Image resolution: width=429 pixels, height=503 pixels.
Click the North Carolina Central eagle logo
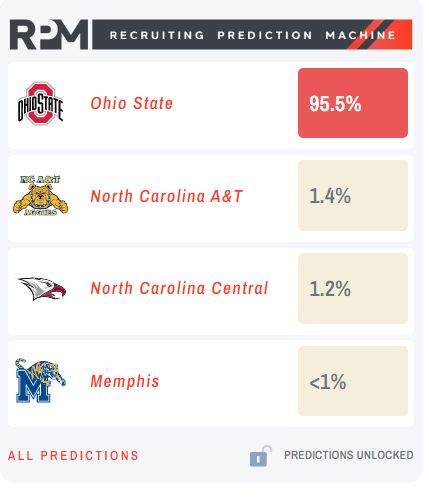42,289
